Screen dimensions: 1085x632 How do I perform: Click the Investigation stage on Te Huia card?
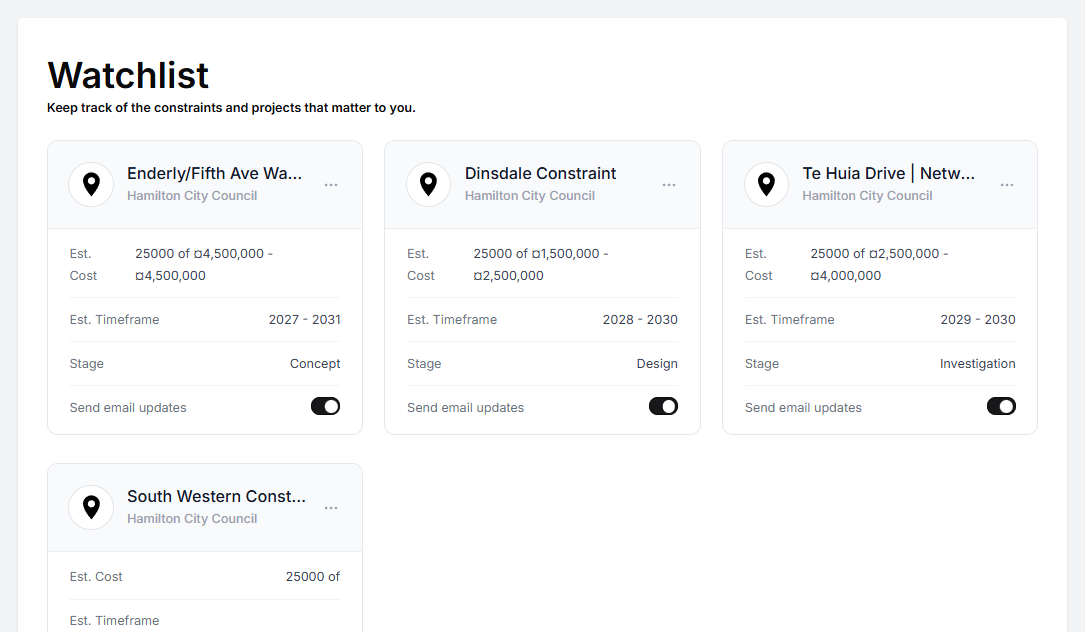[x=977, y=364]
